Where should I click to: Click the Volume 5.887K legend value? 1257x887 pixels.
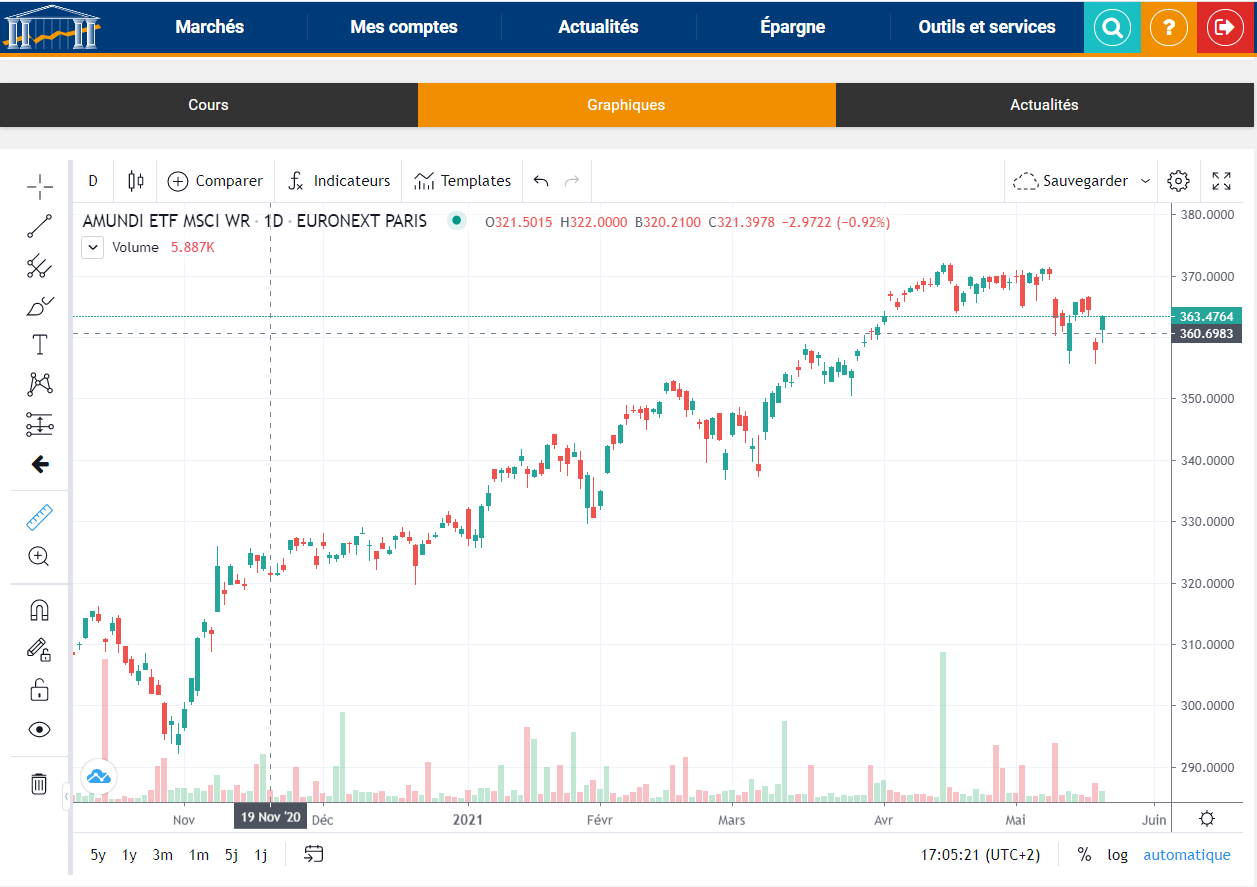193,247
